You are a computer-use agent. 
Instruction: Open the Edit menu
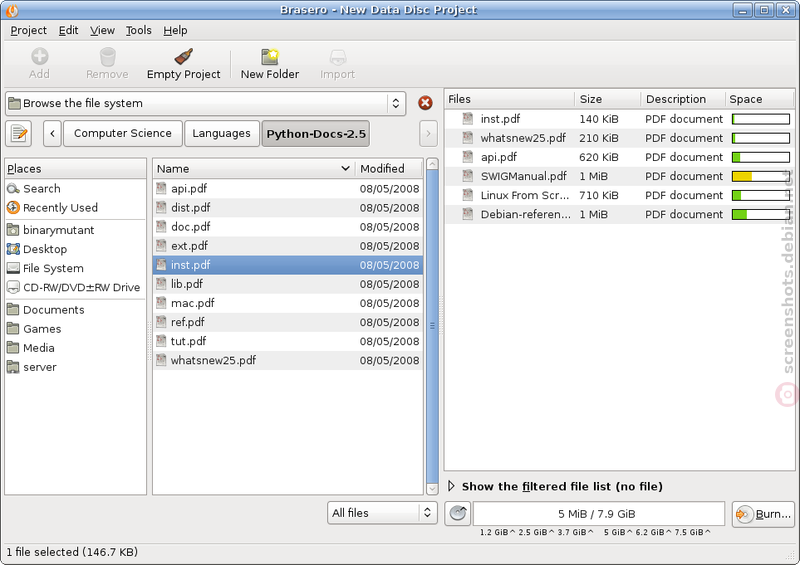coord(68,31)
